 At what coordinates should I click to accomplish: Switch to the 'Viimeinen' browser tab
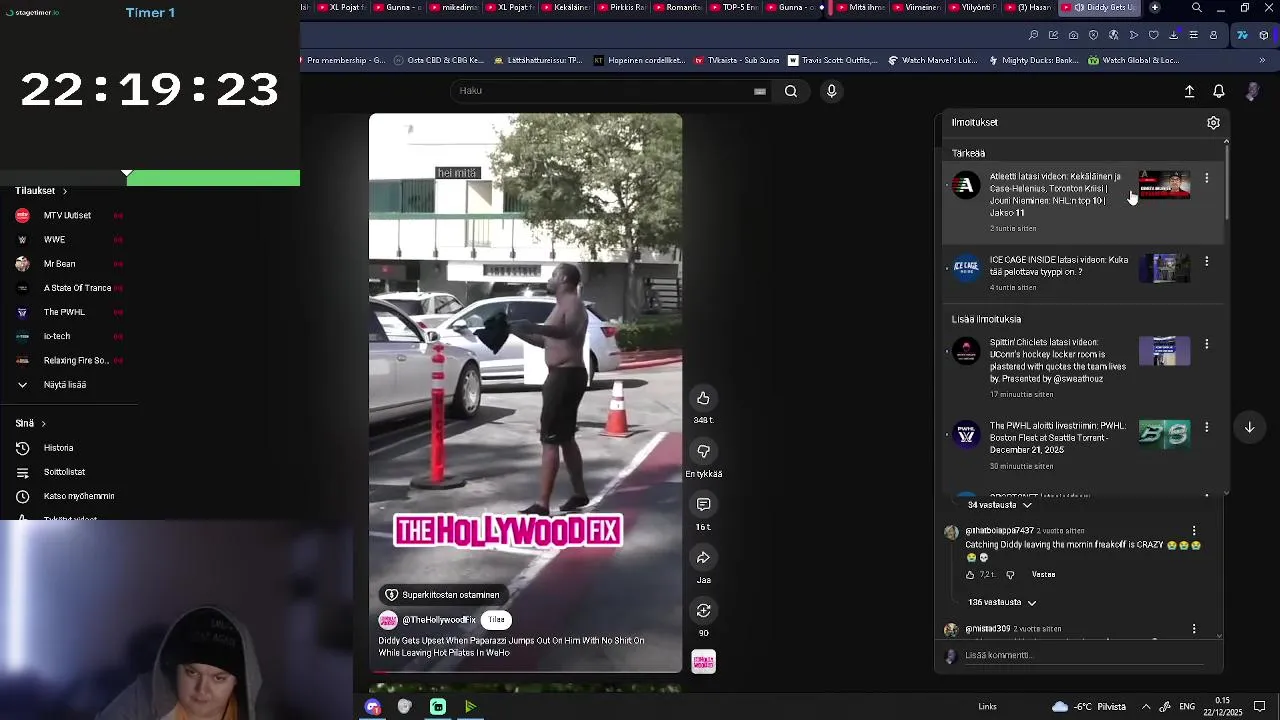click(x=915, y=7)
